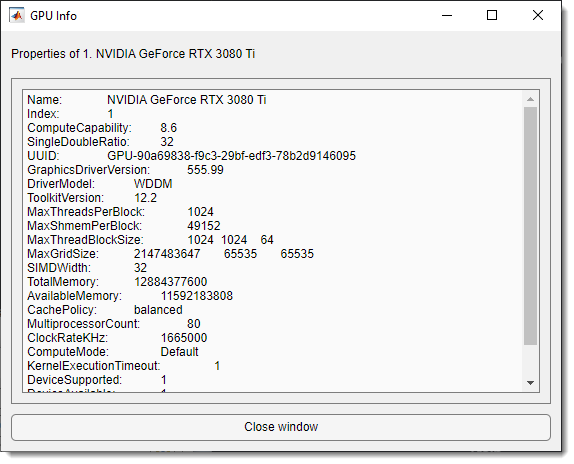Minimize the GPU Info window
574x464 pixels.
pyautogui.click(x=447, y=15)
